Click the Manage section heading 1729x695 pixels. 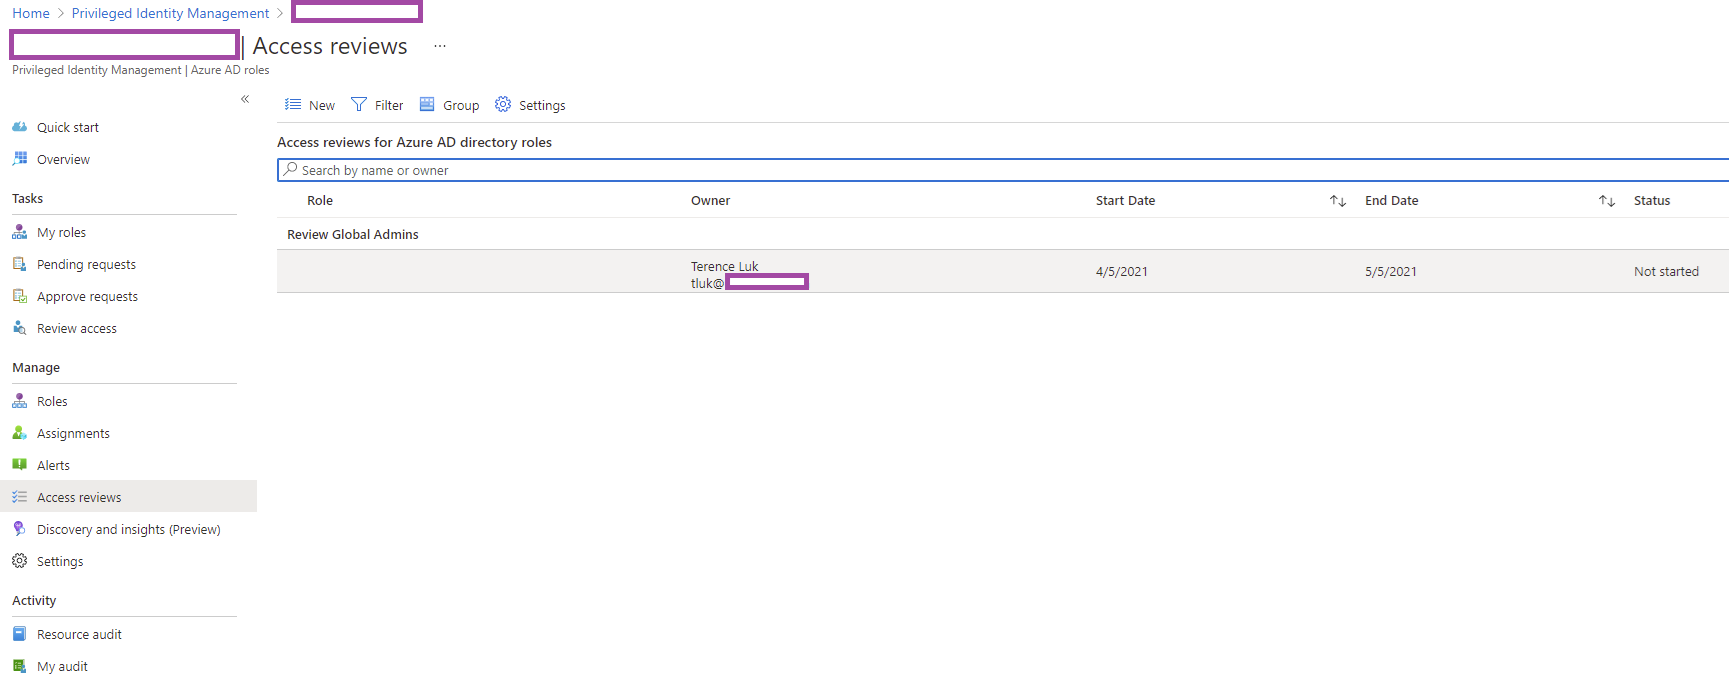click(36, 367)
